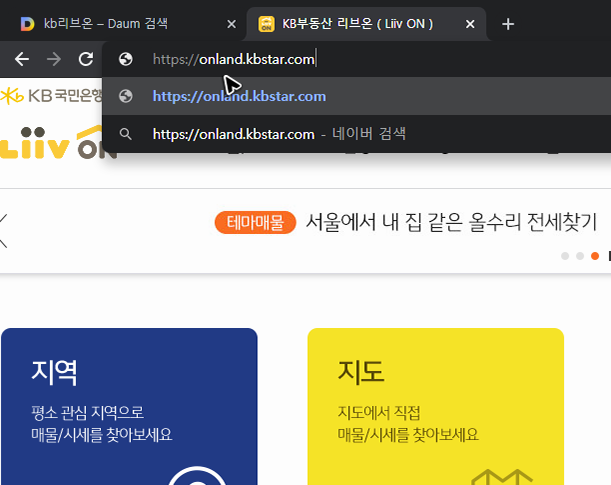Click the browser back arrow button
Image resolution: width=611 pixels, height=485 pixels.
22,59
